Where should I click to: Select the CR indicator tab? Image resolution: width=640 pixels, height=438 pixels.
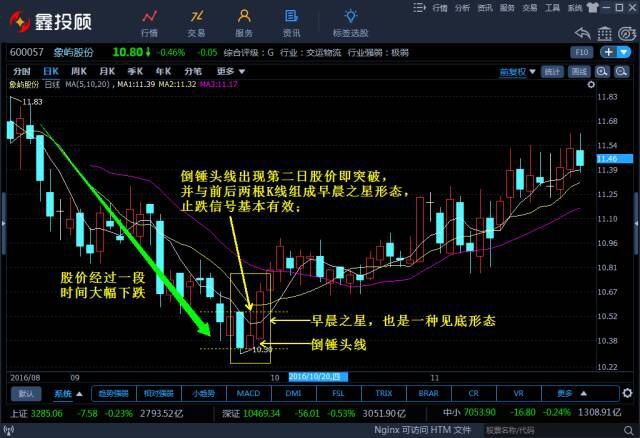pos(473,394)
